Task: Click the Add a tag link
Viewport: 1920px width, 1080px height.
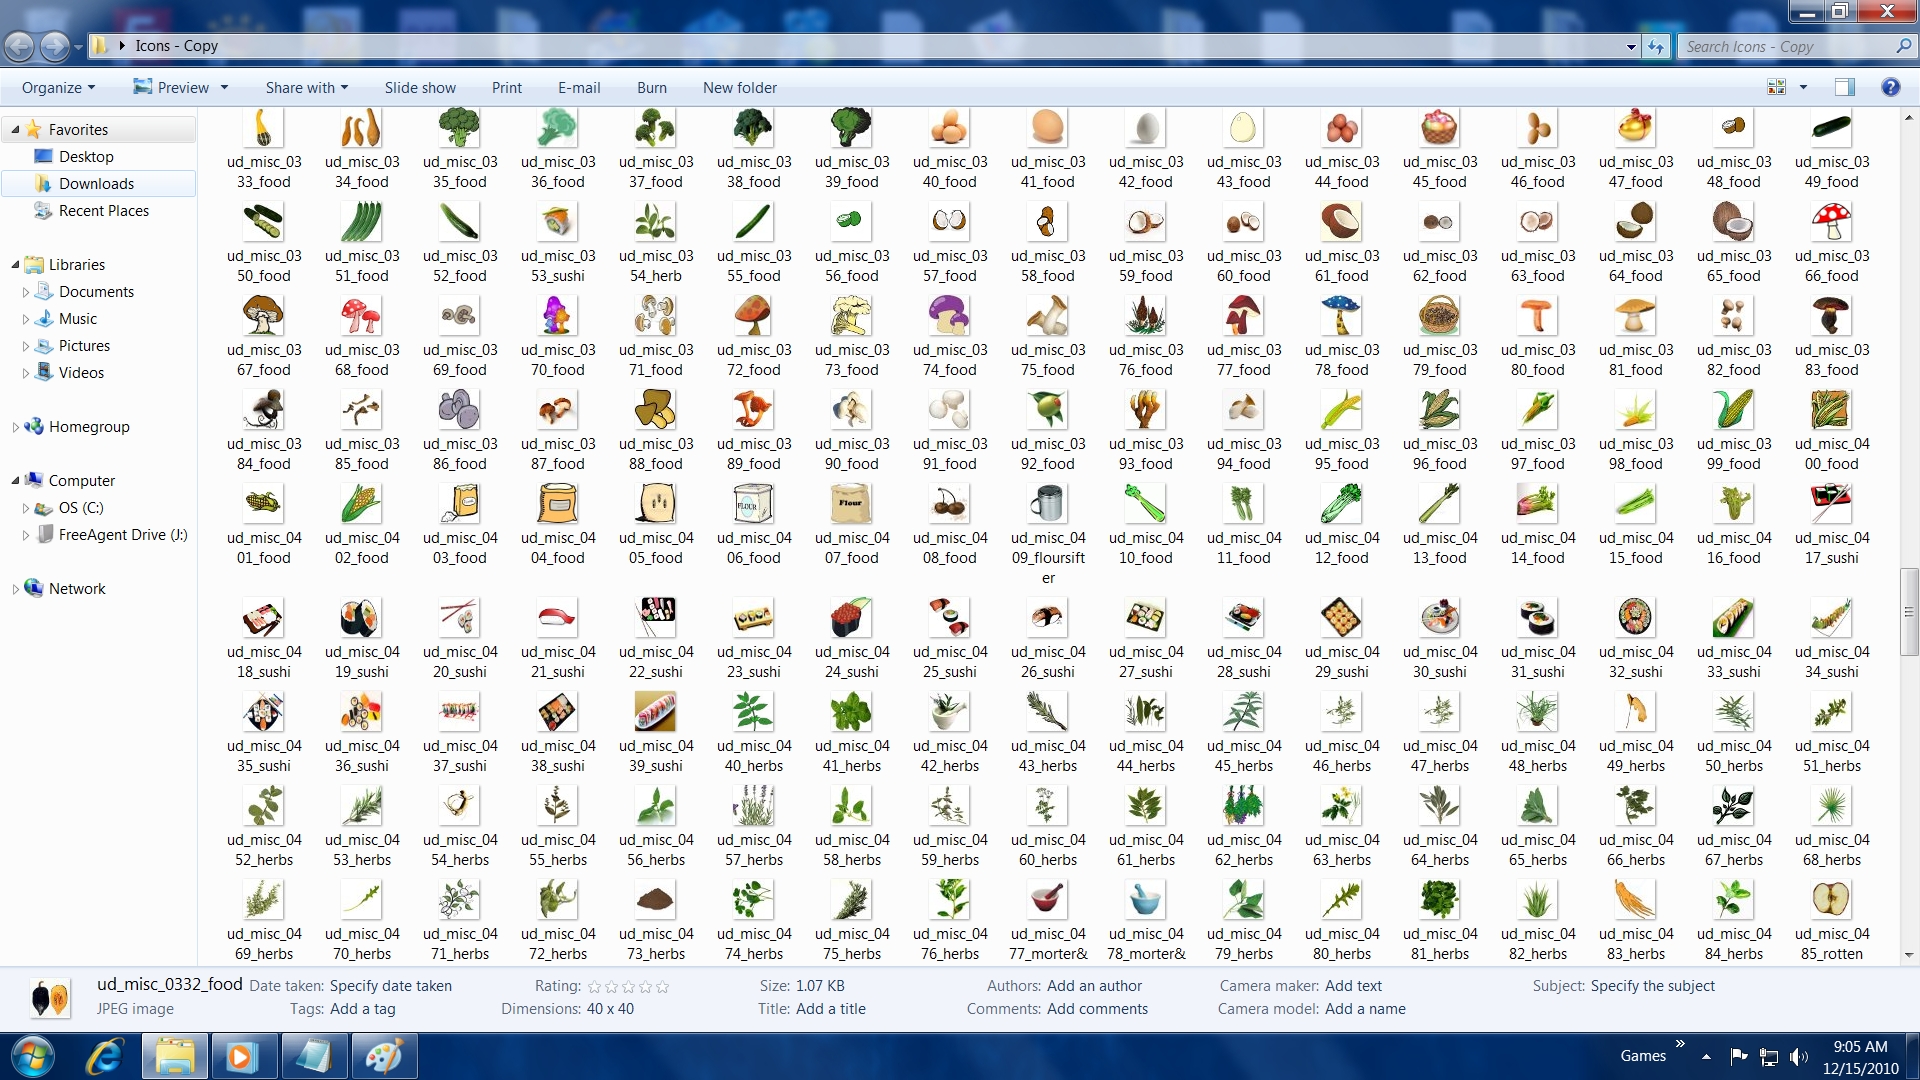Action: (363, 1009)
